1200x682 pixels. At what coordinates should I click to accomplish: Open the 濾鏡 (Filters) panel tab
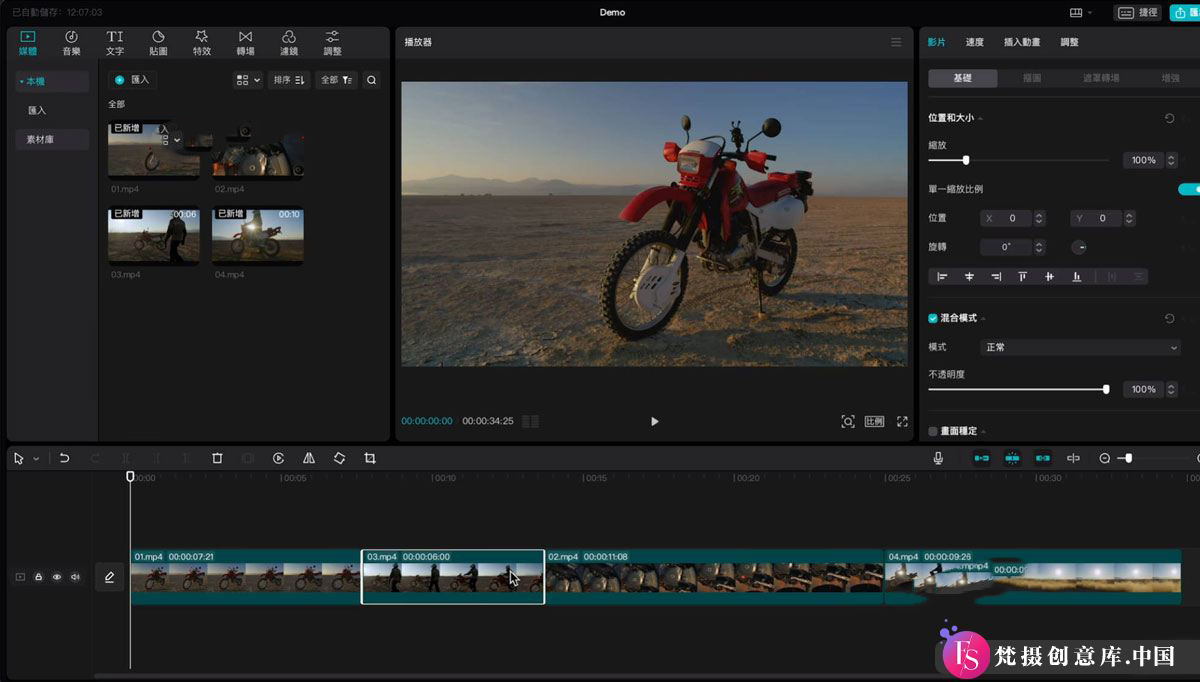click(x=289, y=43)
